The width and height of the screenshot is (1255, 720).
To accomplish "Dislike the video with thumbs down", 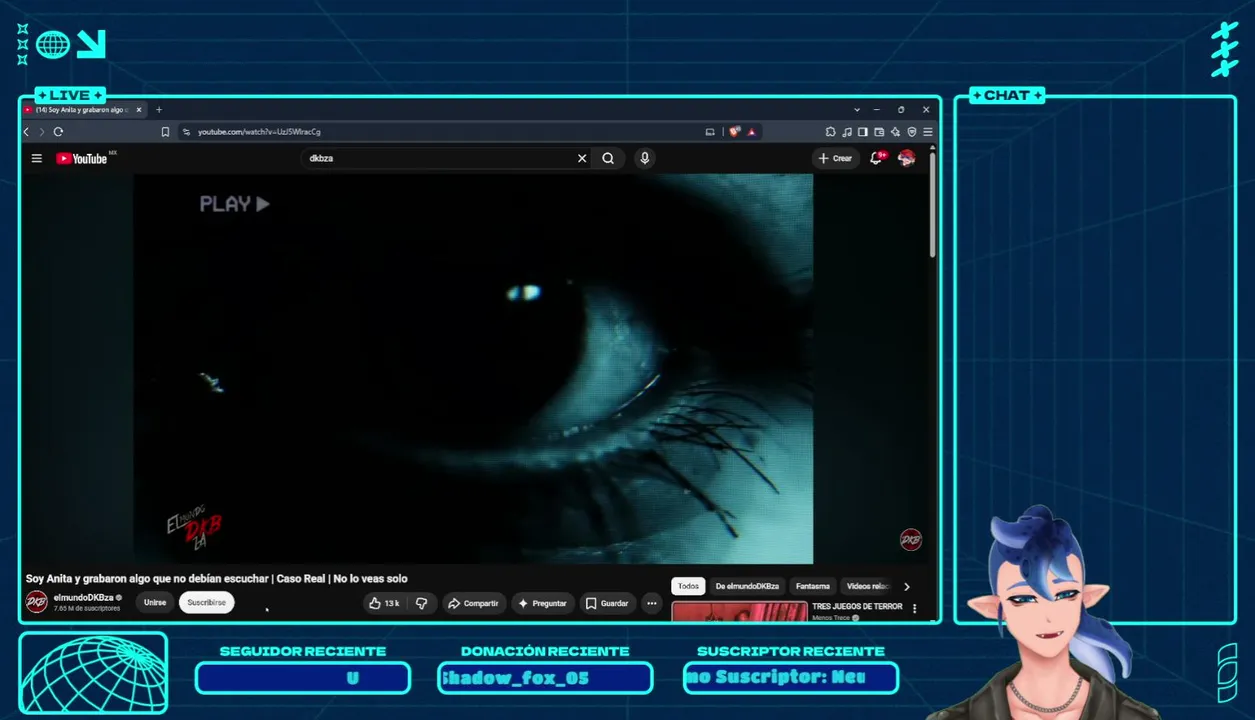I will pos(421,603).
